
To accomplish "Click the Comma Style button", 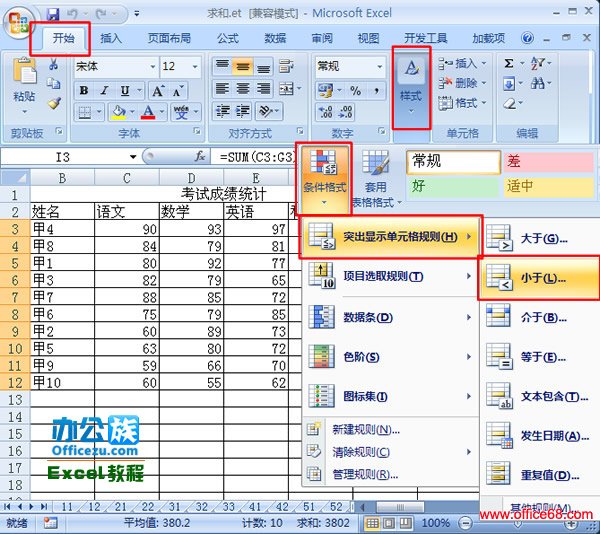I will tap(377, 91).
